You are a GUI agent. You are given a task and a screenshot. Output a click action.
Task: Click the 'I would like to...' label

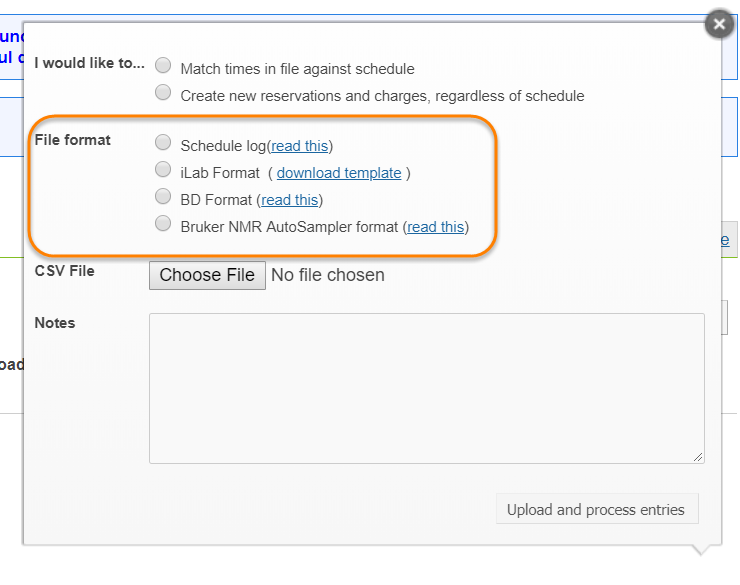[x=89, y=63]
